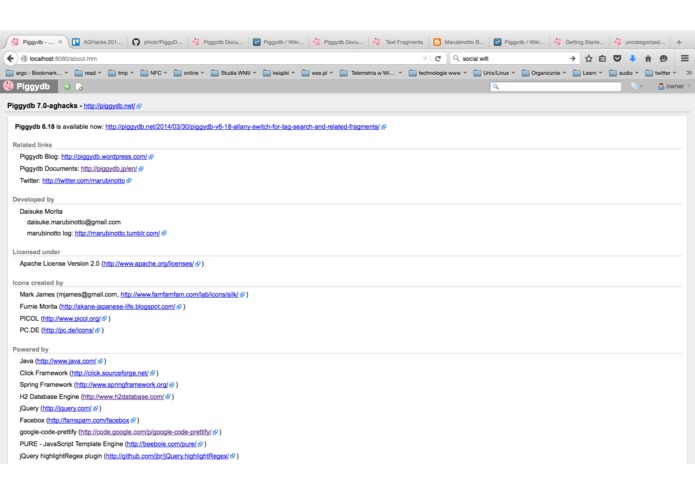Open the famspam.com/facebox link

click(x=89, y=420)
